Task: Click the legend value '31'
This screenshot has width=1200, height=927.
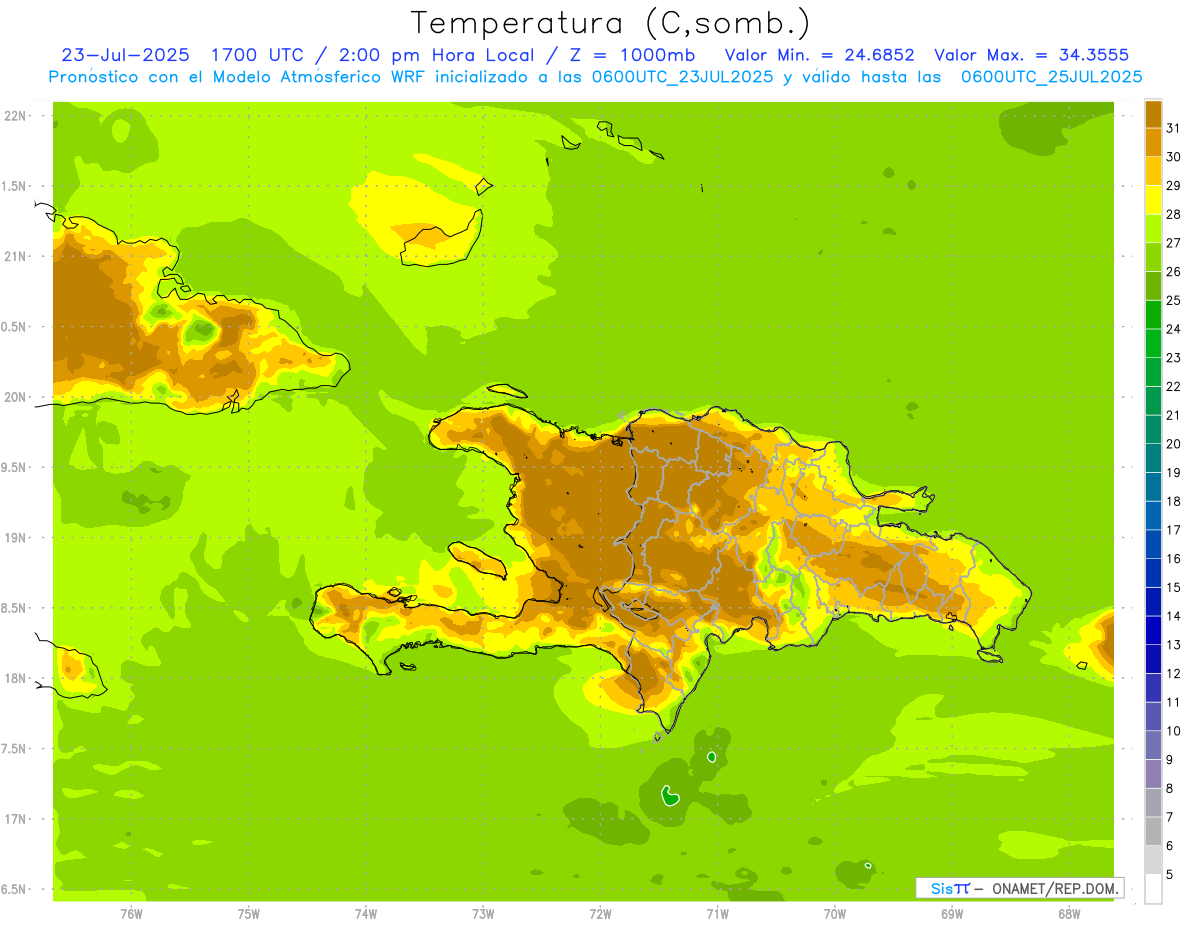Action: [x=1173, y=128]
